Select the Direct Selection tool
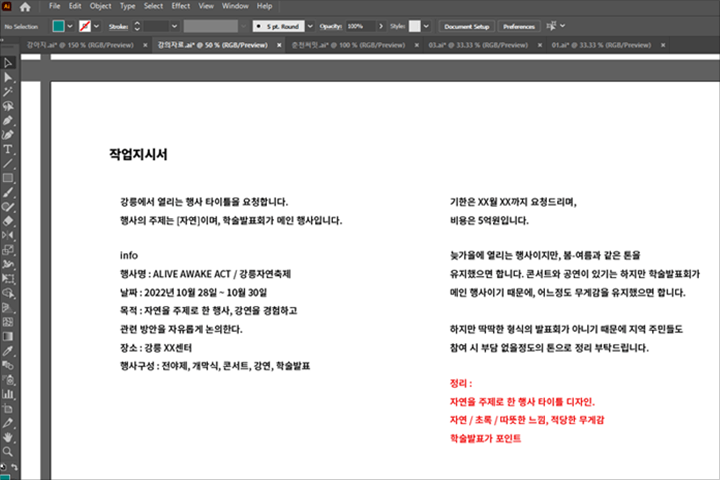The image size is (720, 480). [8, 77]
